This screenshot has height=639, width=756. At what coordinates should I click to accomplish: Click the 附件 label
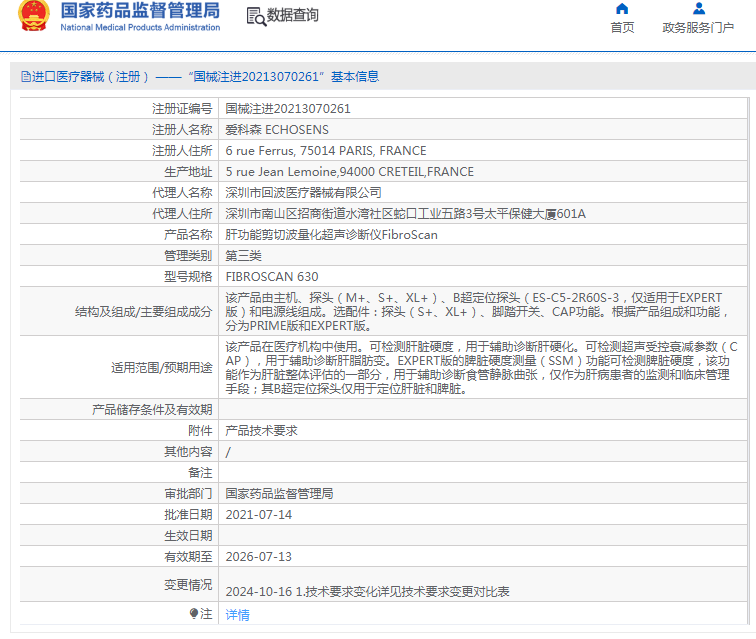201,431
